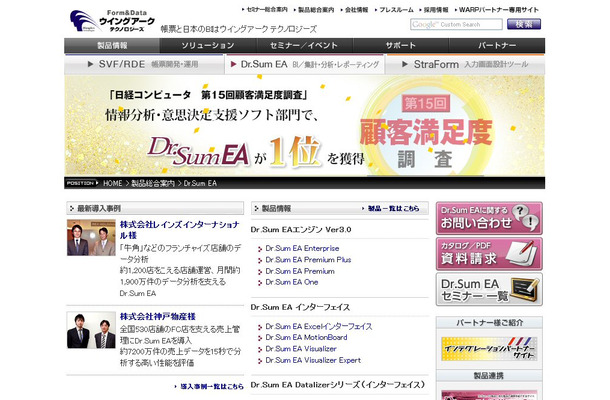Open the Dr.Sum EA MotionBoard link
The width and height of the screenshot is (610, 400).
coord(306,337)
